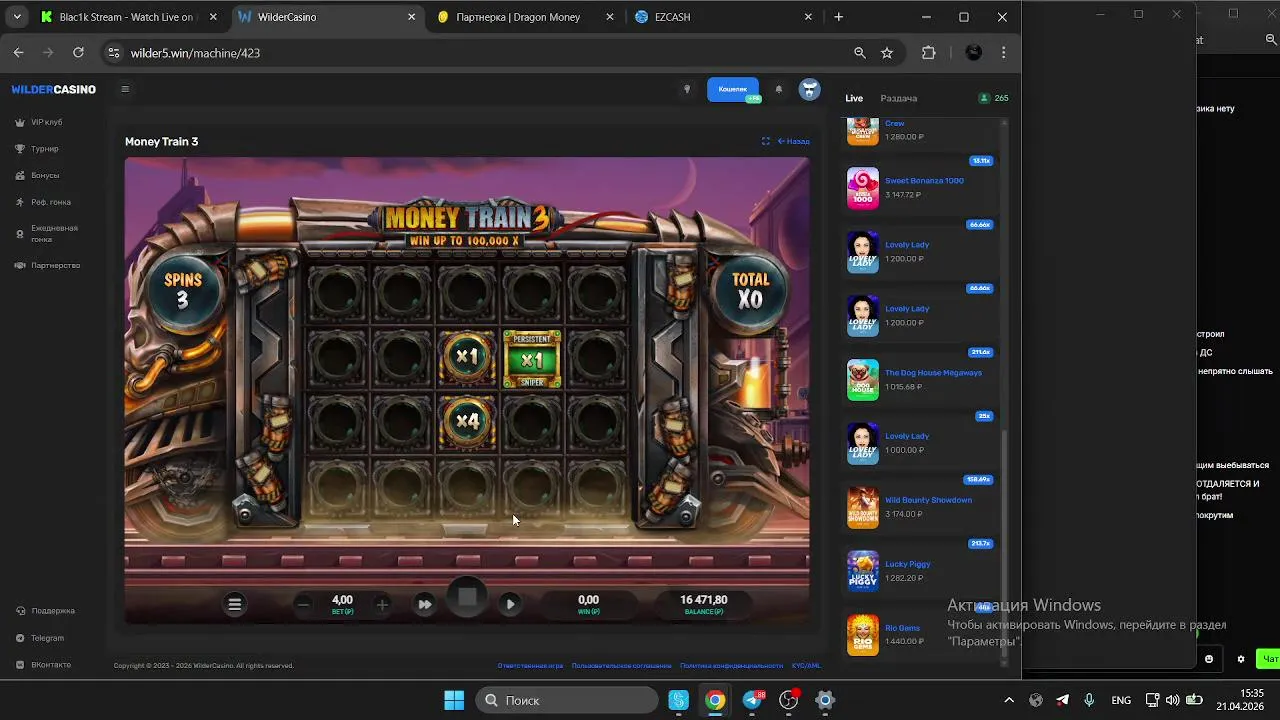
Task: Open Lovely Lady entry with 1 000.00 ₽
Action: point(920,443)
